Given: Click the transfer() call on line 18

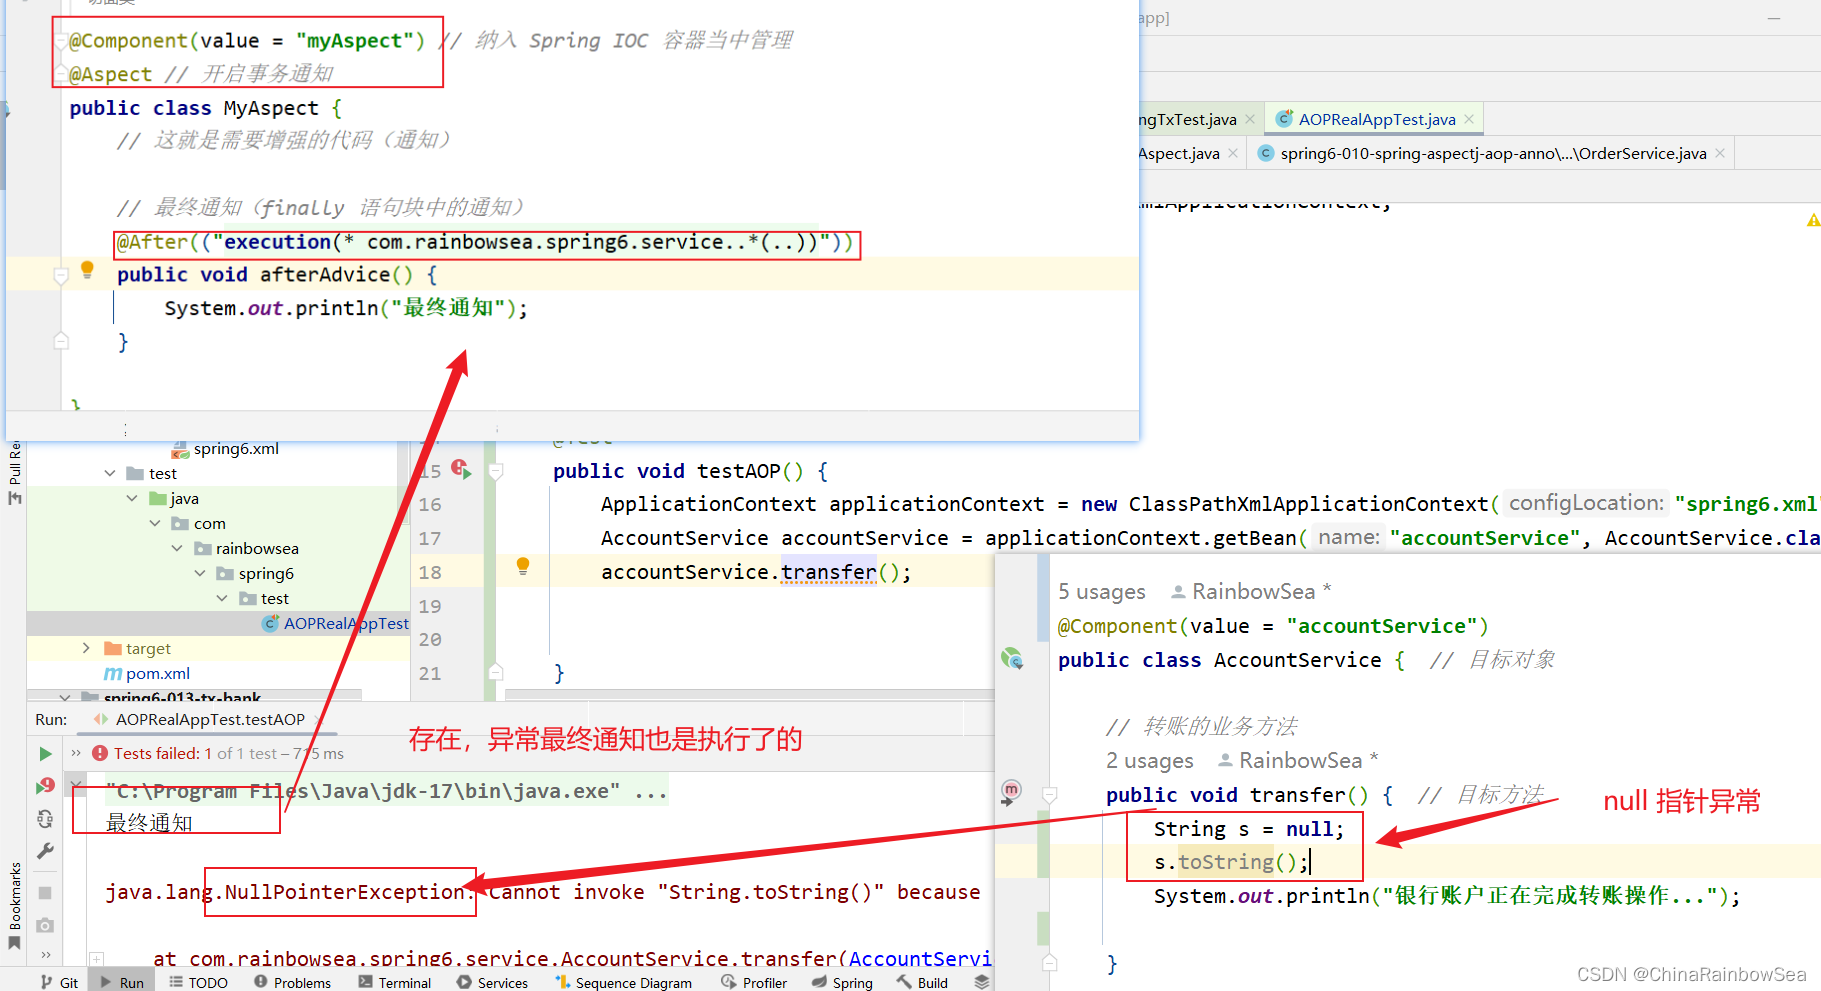Looking at the screenshot, I should point(829,572).
